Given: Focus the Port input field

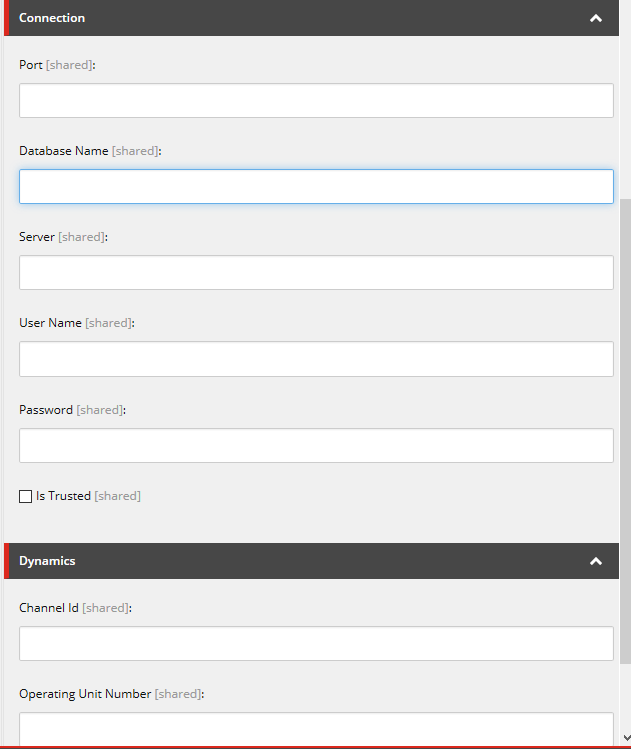Looking at the screenshot, I should (316, 100).
